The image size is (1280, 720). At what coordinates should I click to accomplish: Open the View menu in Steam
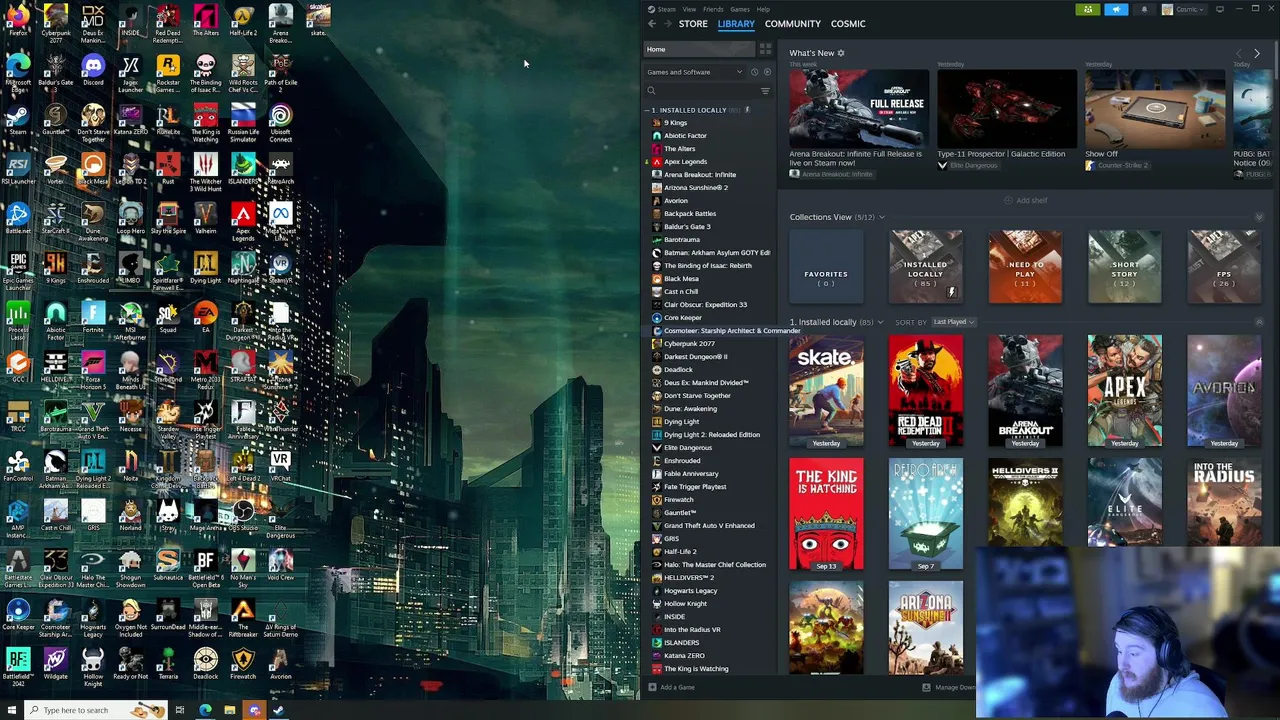tap(689, 9)
